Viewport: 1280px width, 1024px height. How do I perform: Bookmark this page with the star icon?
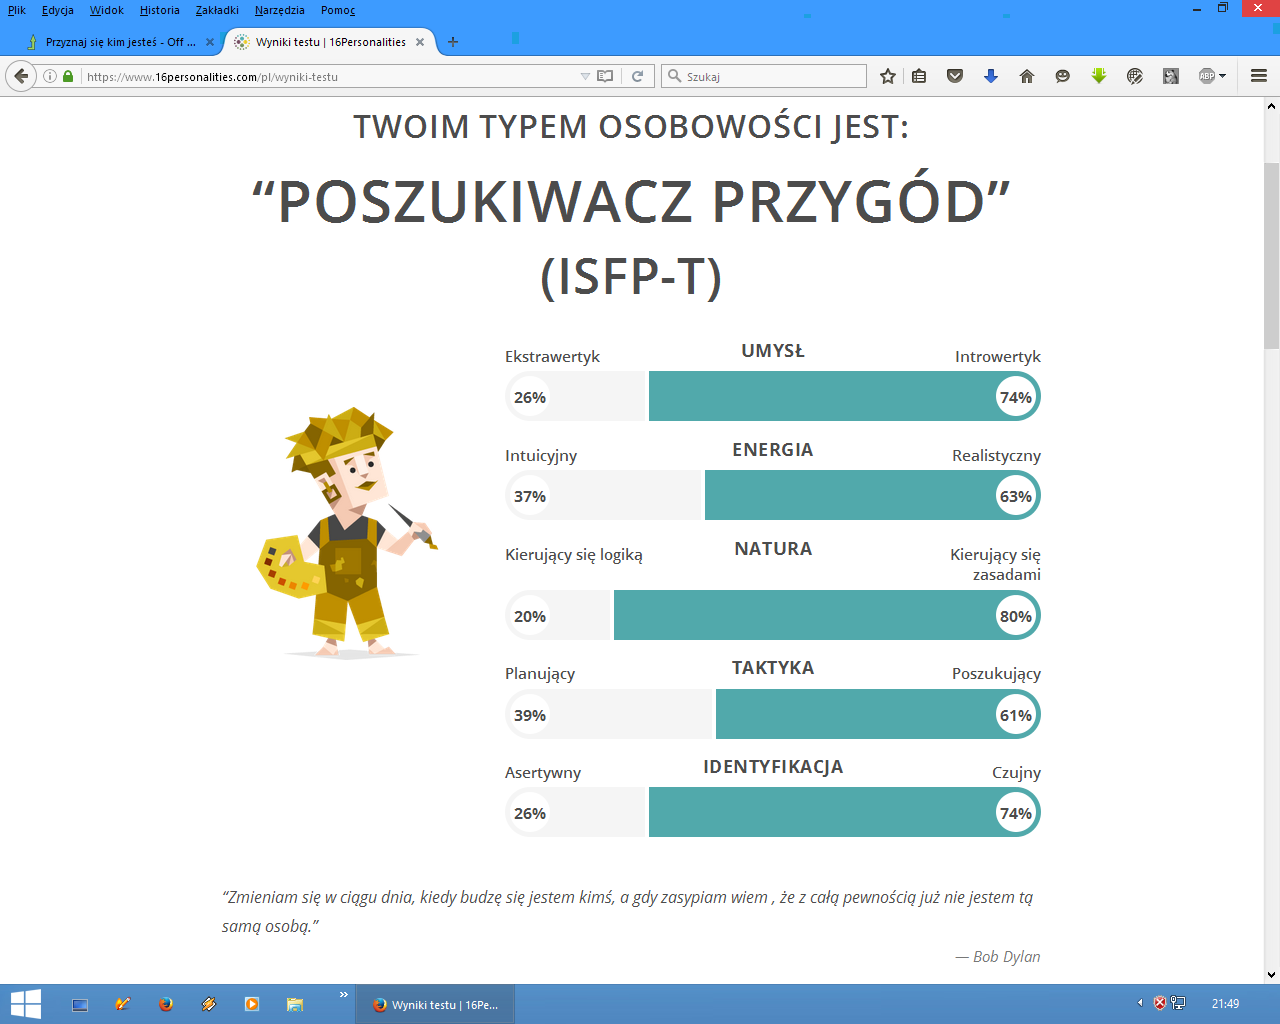click(887, 76)
